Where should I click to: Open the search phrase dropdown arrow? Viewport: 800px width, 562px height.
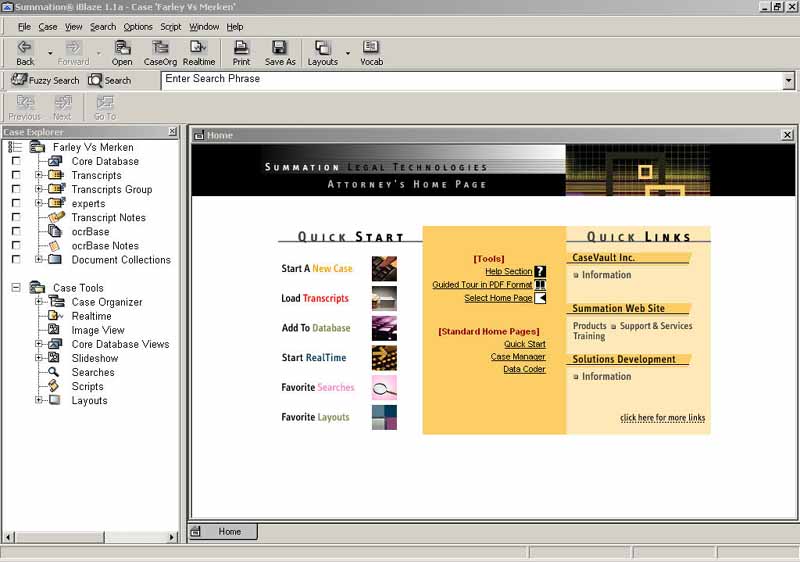pos(788,80)
